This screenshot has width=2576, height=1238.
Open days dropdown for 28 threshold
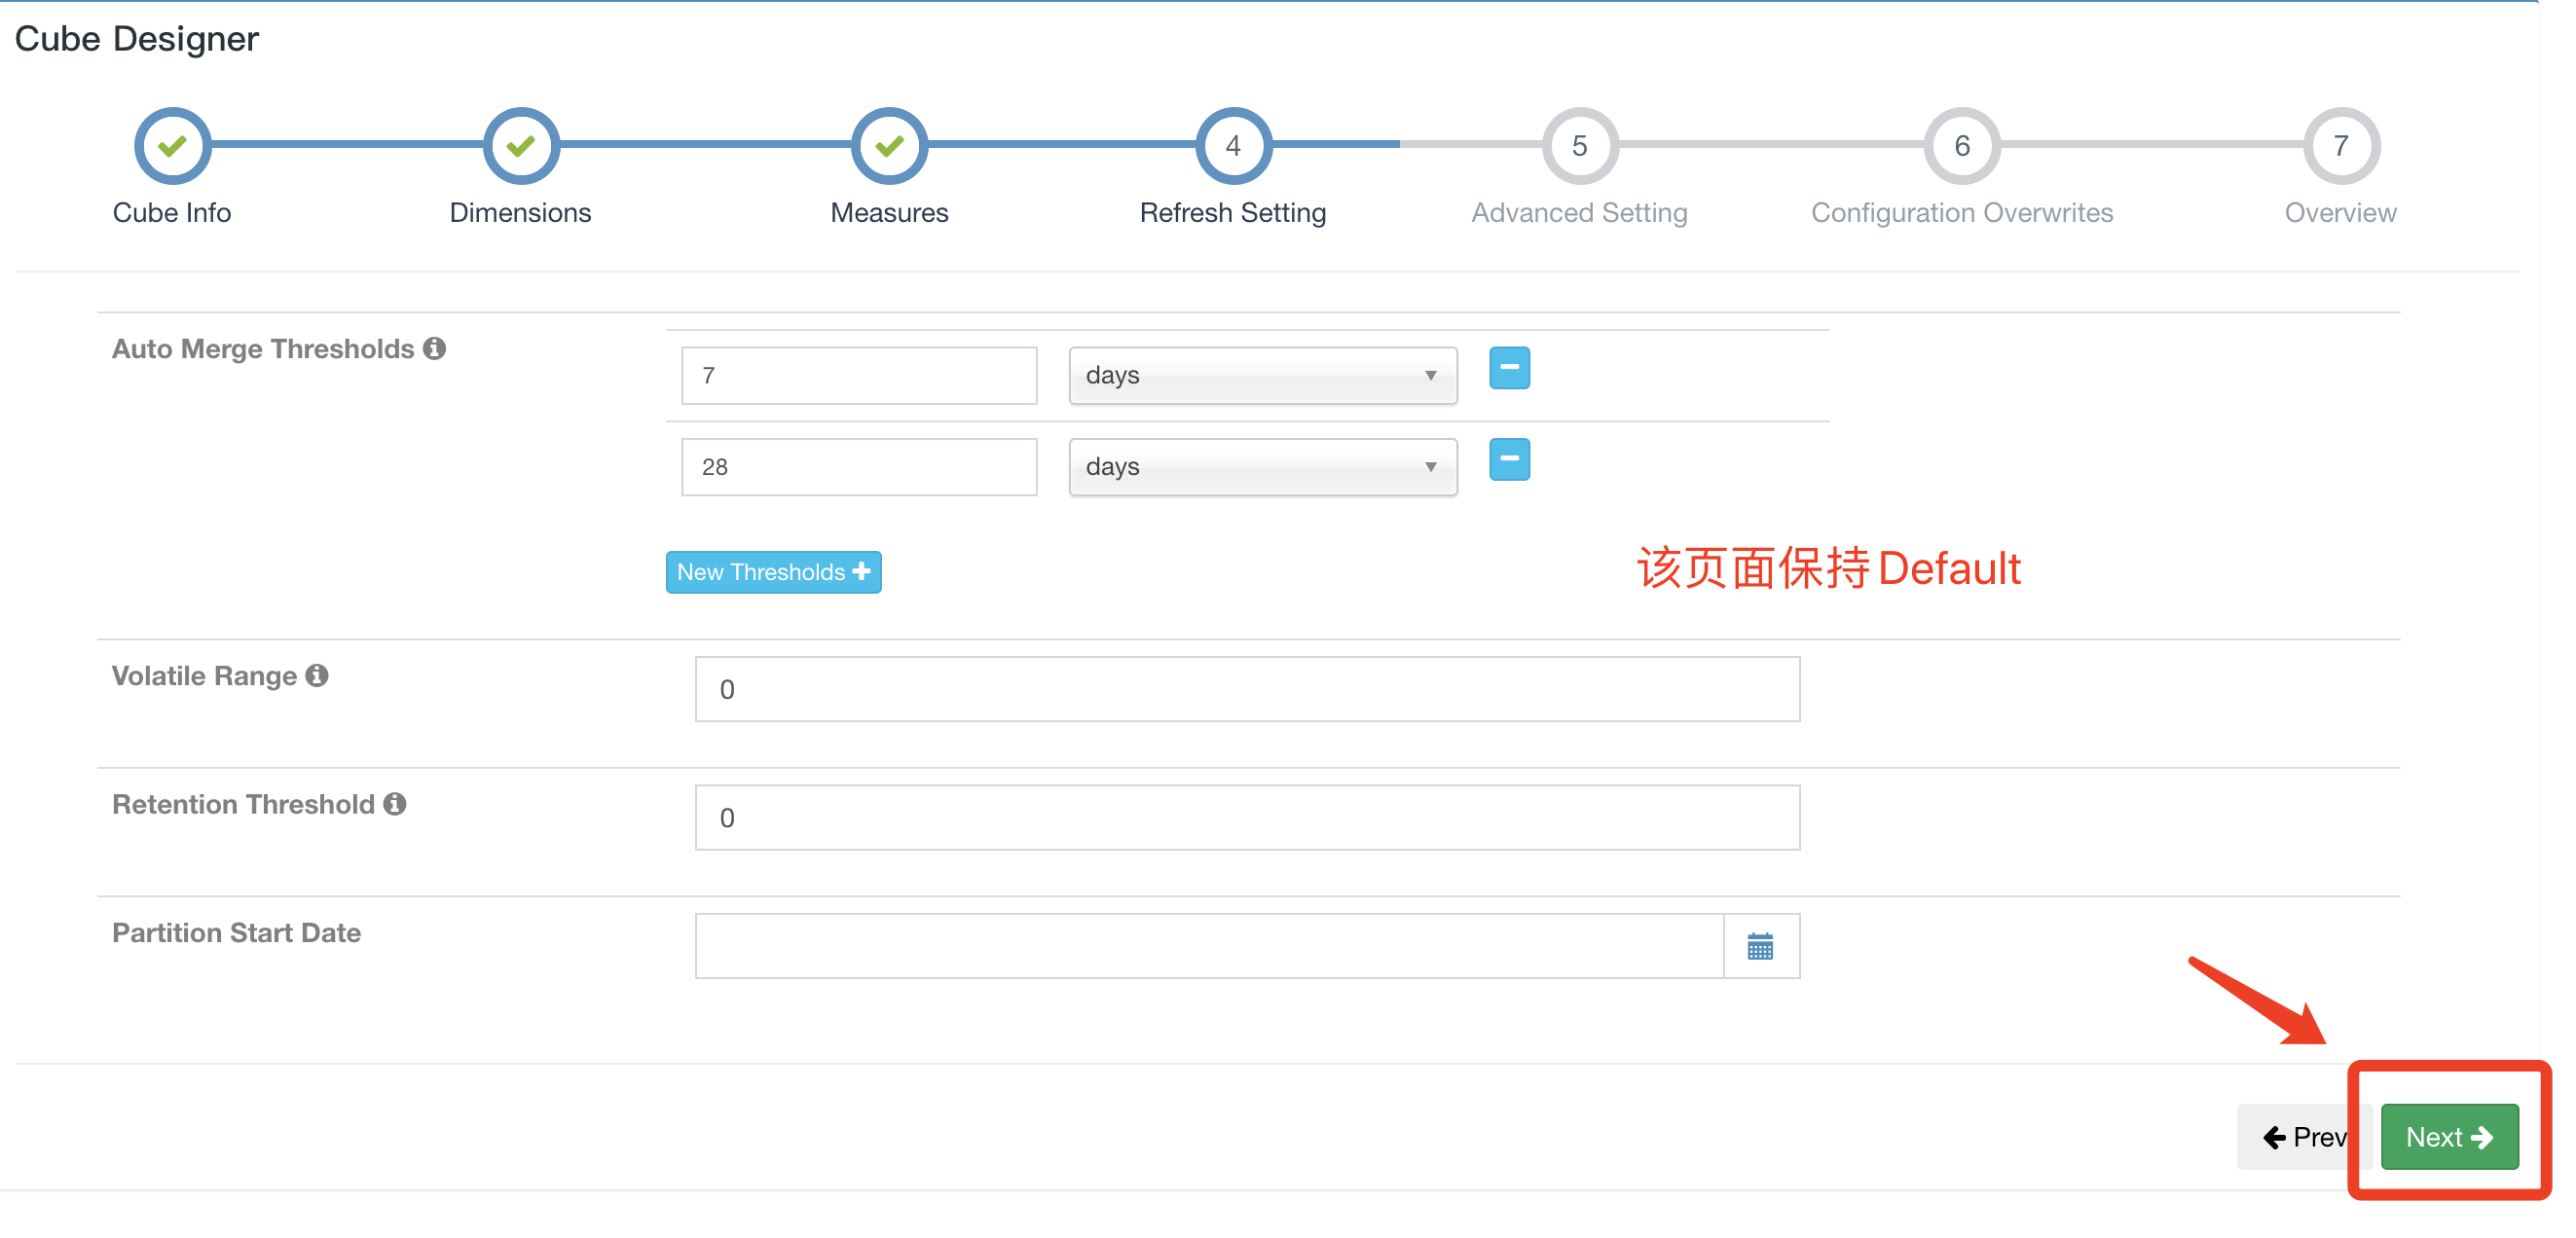[1262, 467]
